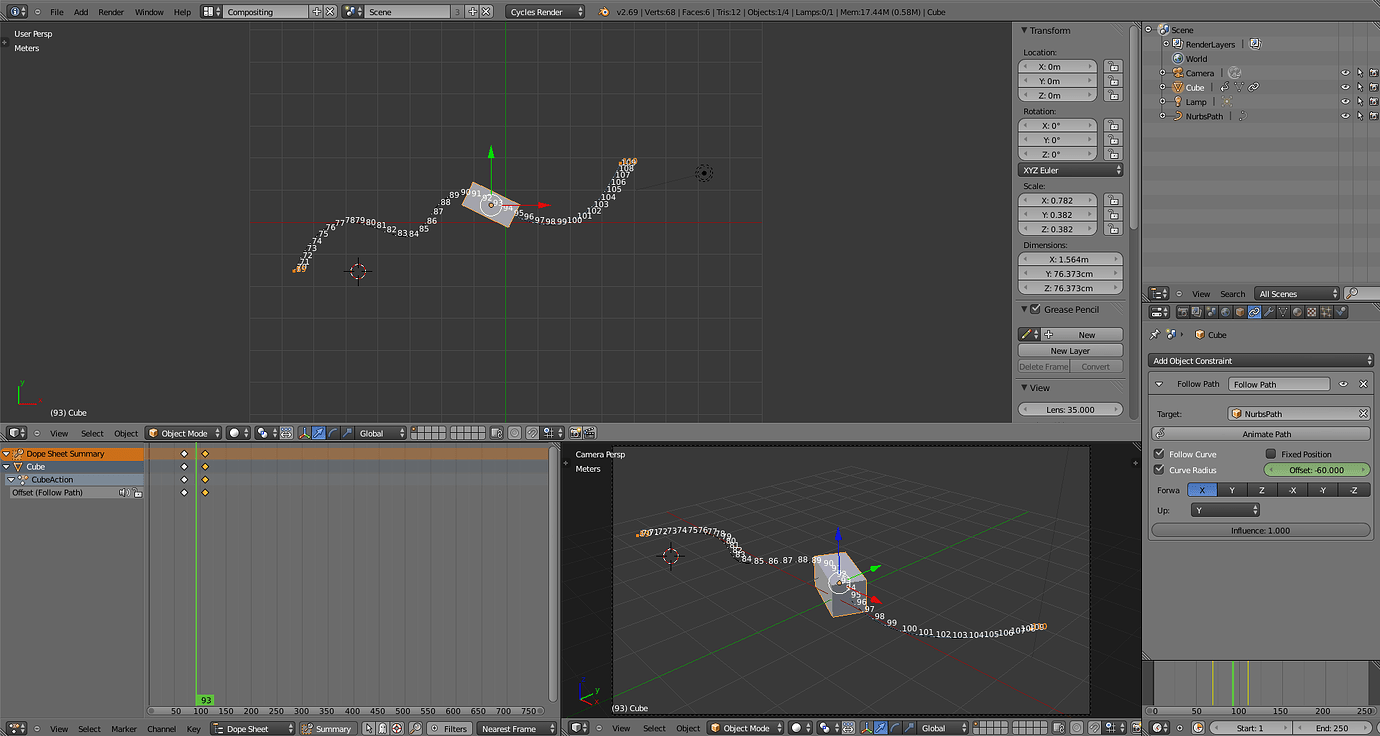Collapse the Transform panel

[x=1024, y=30]
